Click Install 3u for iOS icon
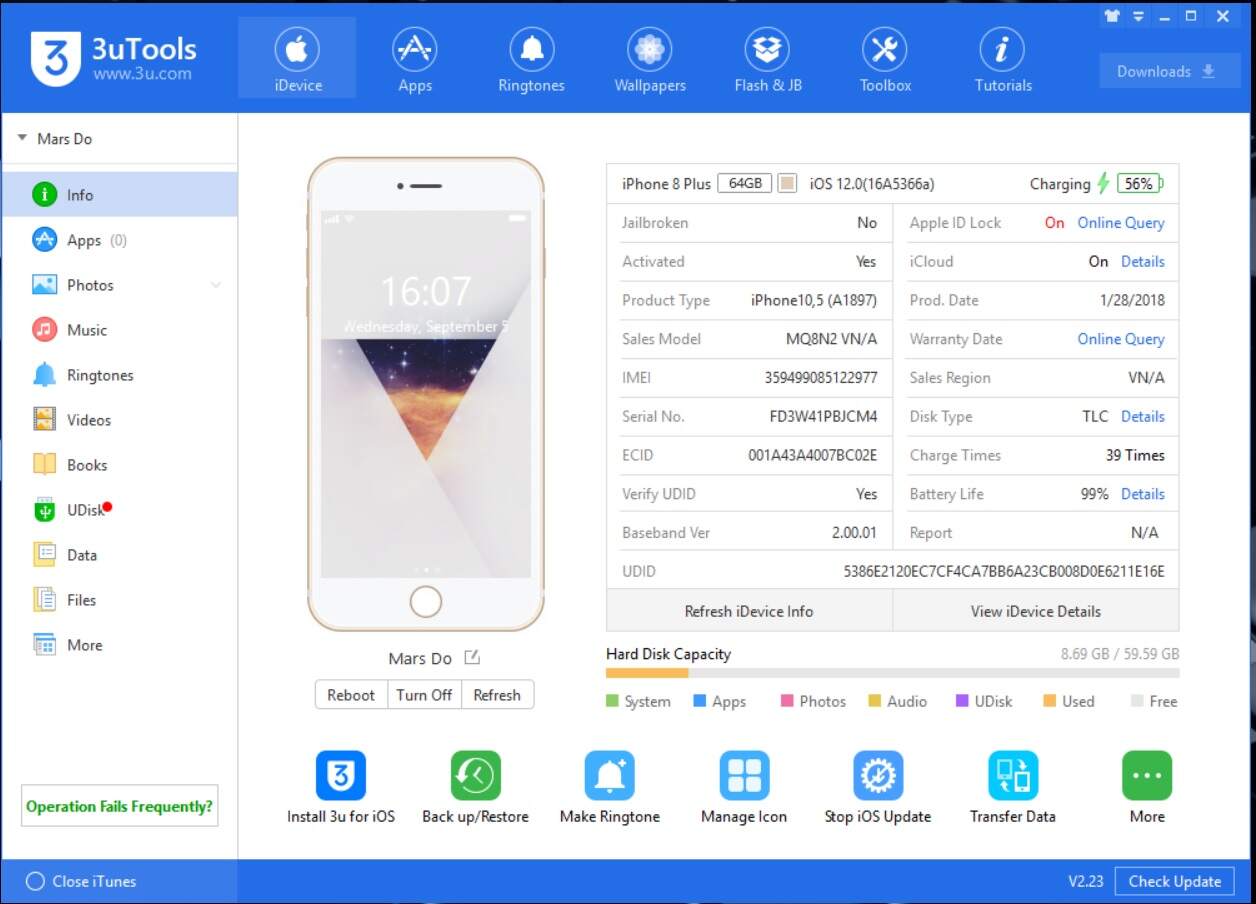This screenshot has width=1256, height=904. click(341, 776)
